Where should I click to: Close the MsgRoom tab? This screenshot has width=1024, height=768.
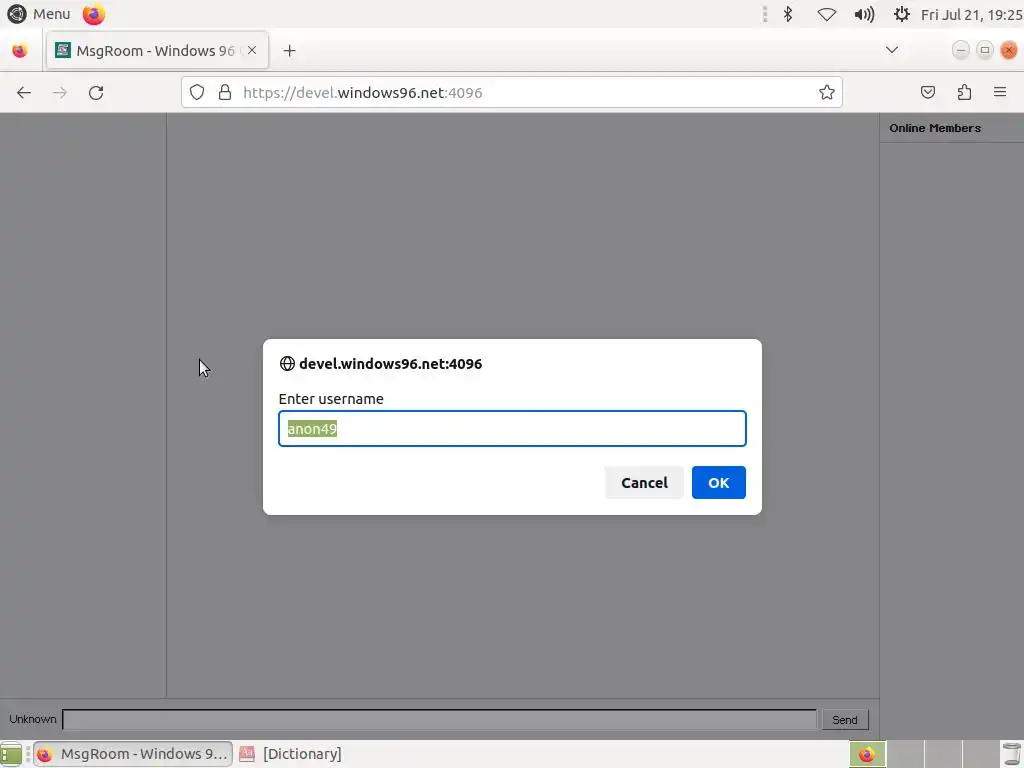252,50
